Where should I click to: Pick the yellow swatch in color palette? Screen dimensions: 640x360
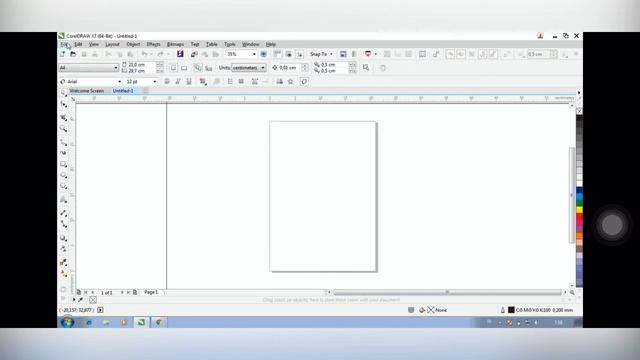[579, 210]
